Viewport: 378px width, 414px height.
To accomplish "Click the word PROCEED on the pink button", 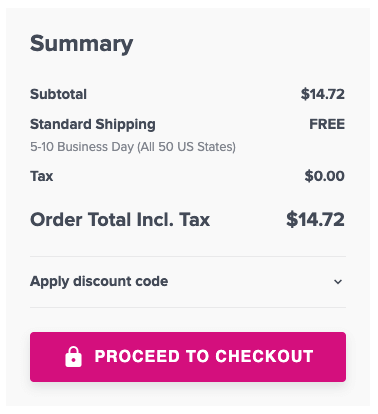I will [137, 356].
